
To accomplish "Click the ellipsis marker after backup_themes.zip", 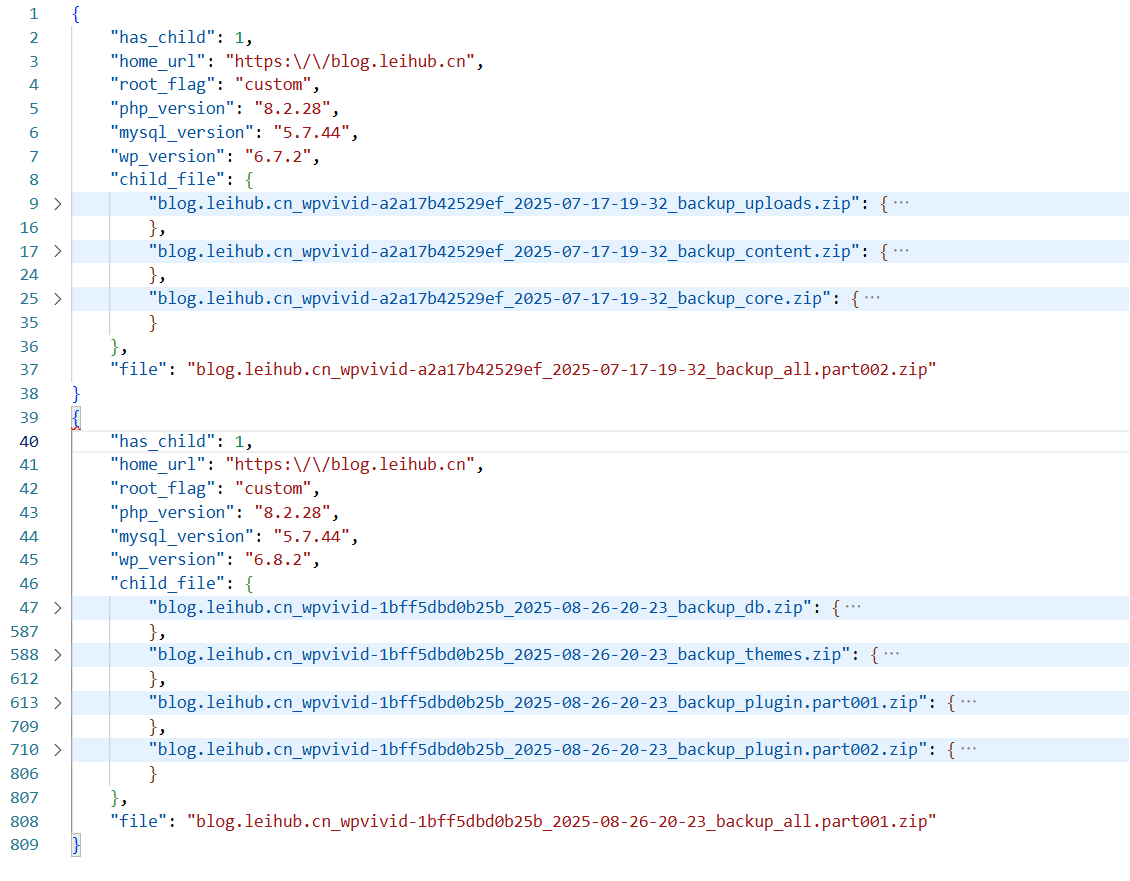I will [x=892, y=655].
